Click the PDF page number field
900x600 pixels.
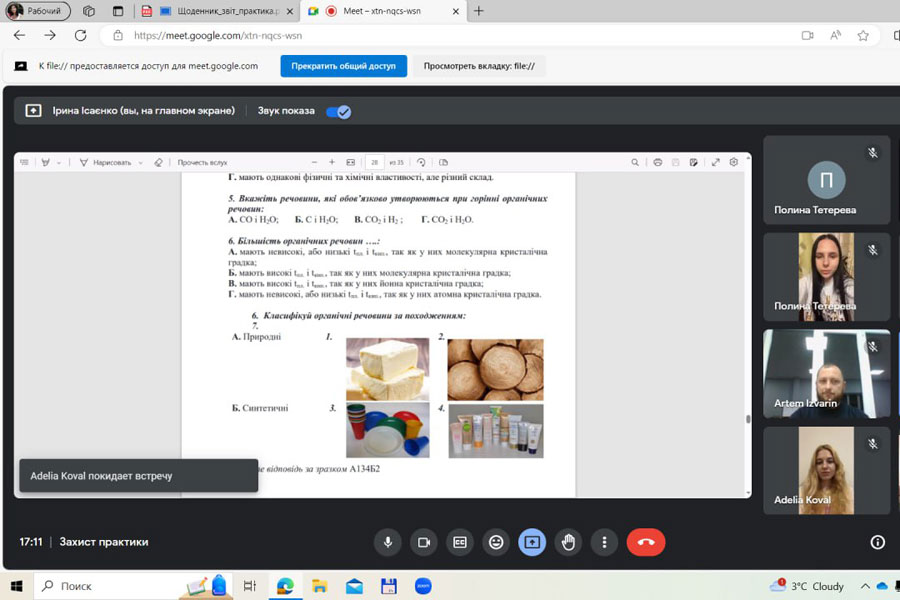point(374,162)
